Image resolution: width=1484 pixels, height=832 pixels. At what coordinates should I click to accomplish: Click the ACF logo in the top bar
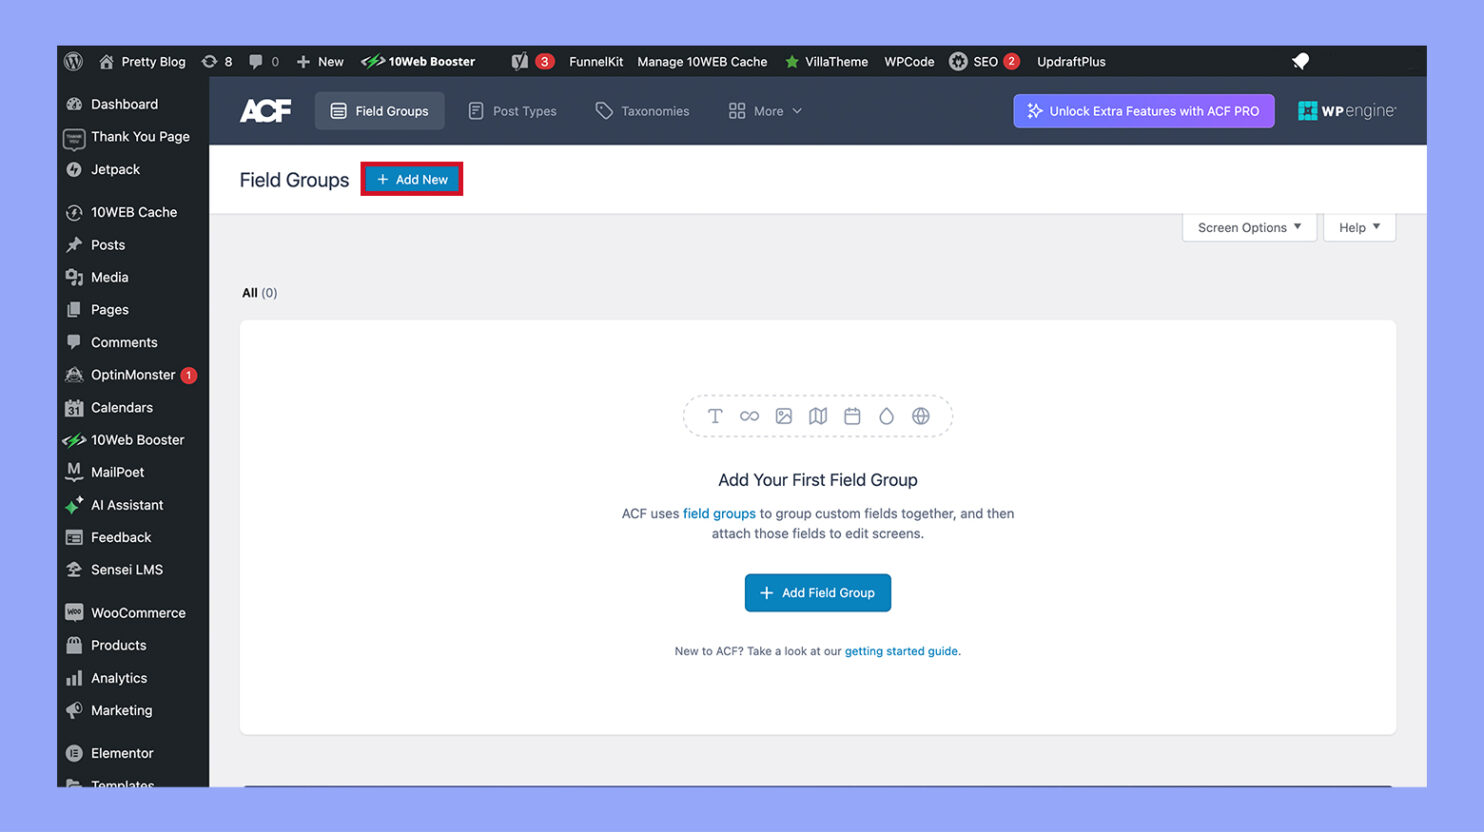pos(265,110)
